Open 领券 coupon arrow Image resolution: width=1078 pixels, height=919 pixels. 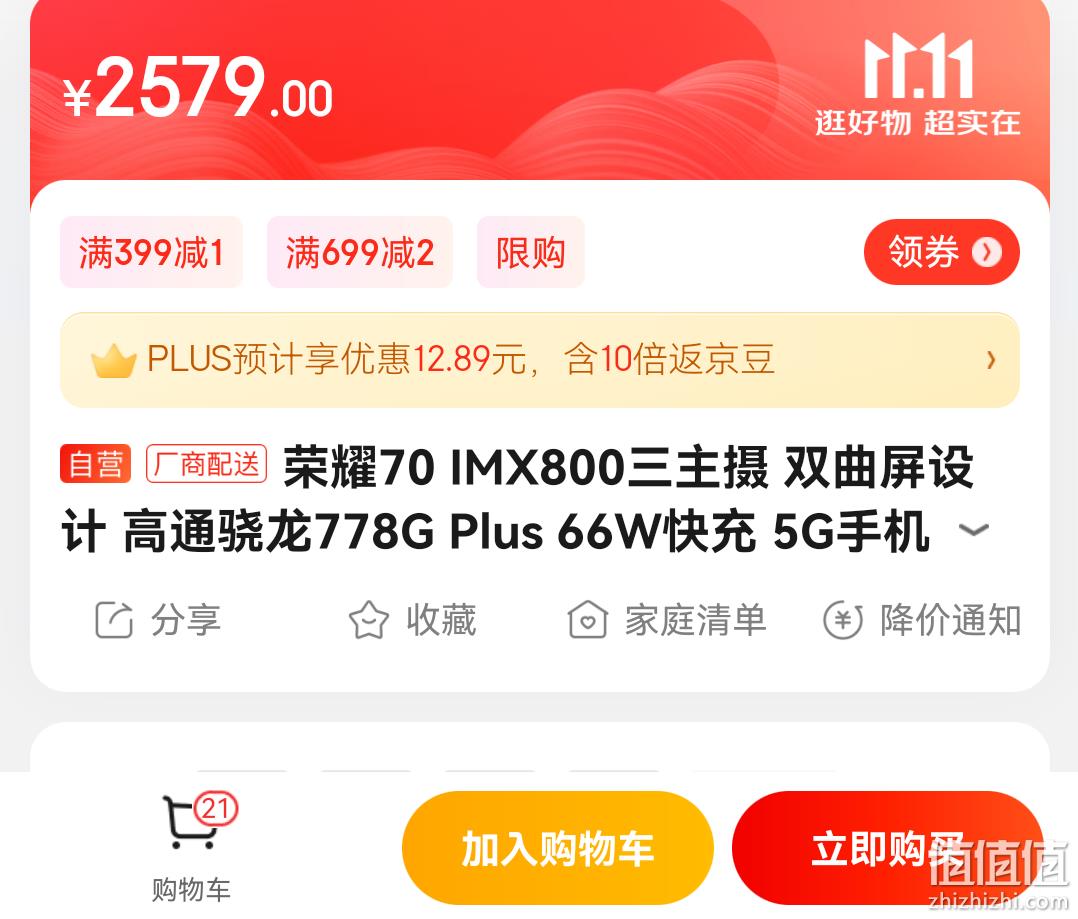(987, 252)
